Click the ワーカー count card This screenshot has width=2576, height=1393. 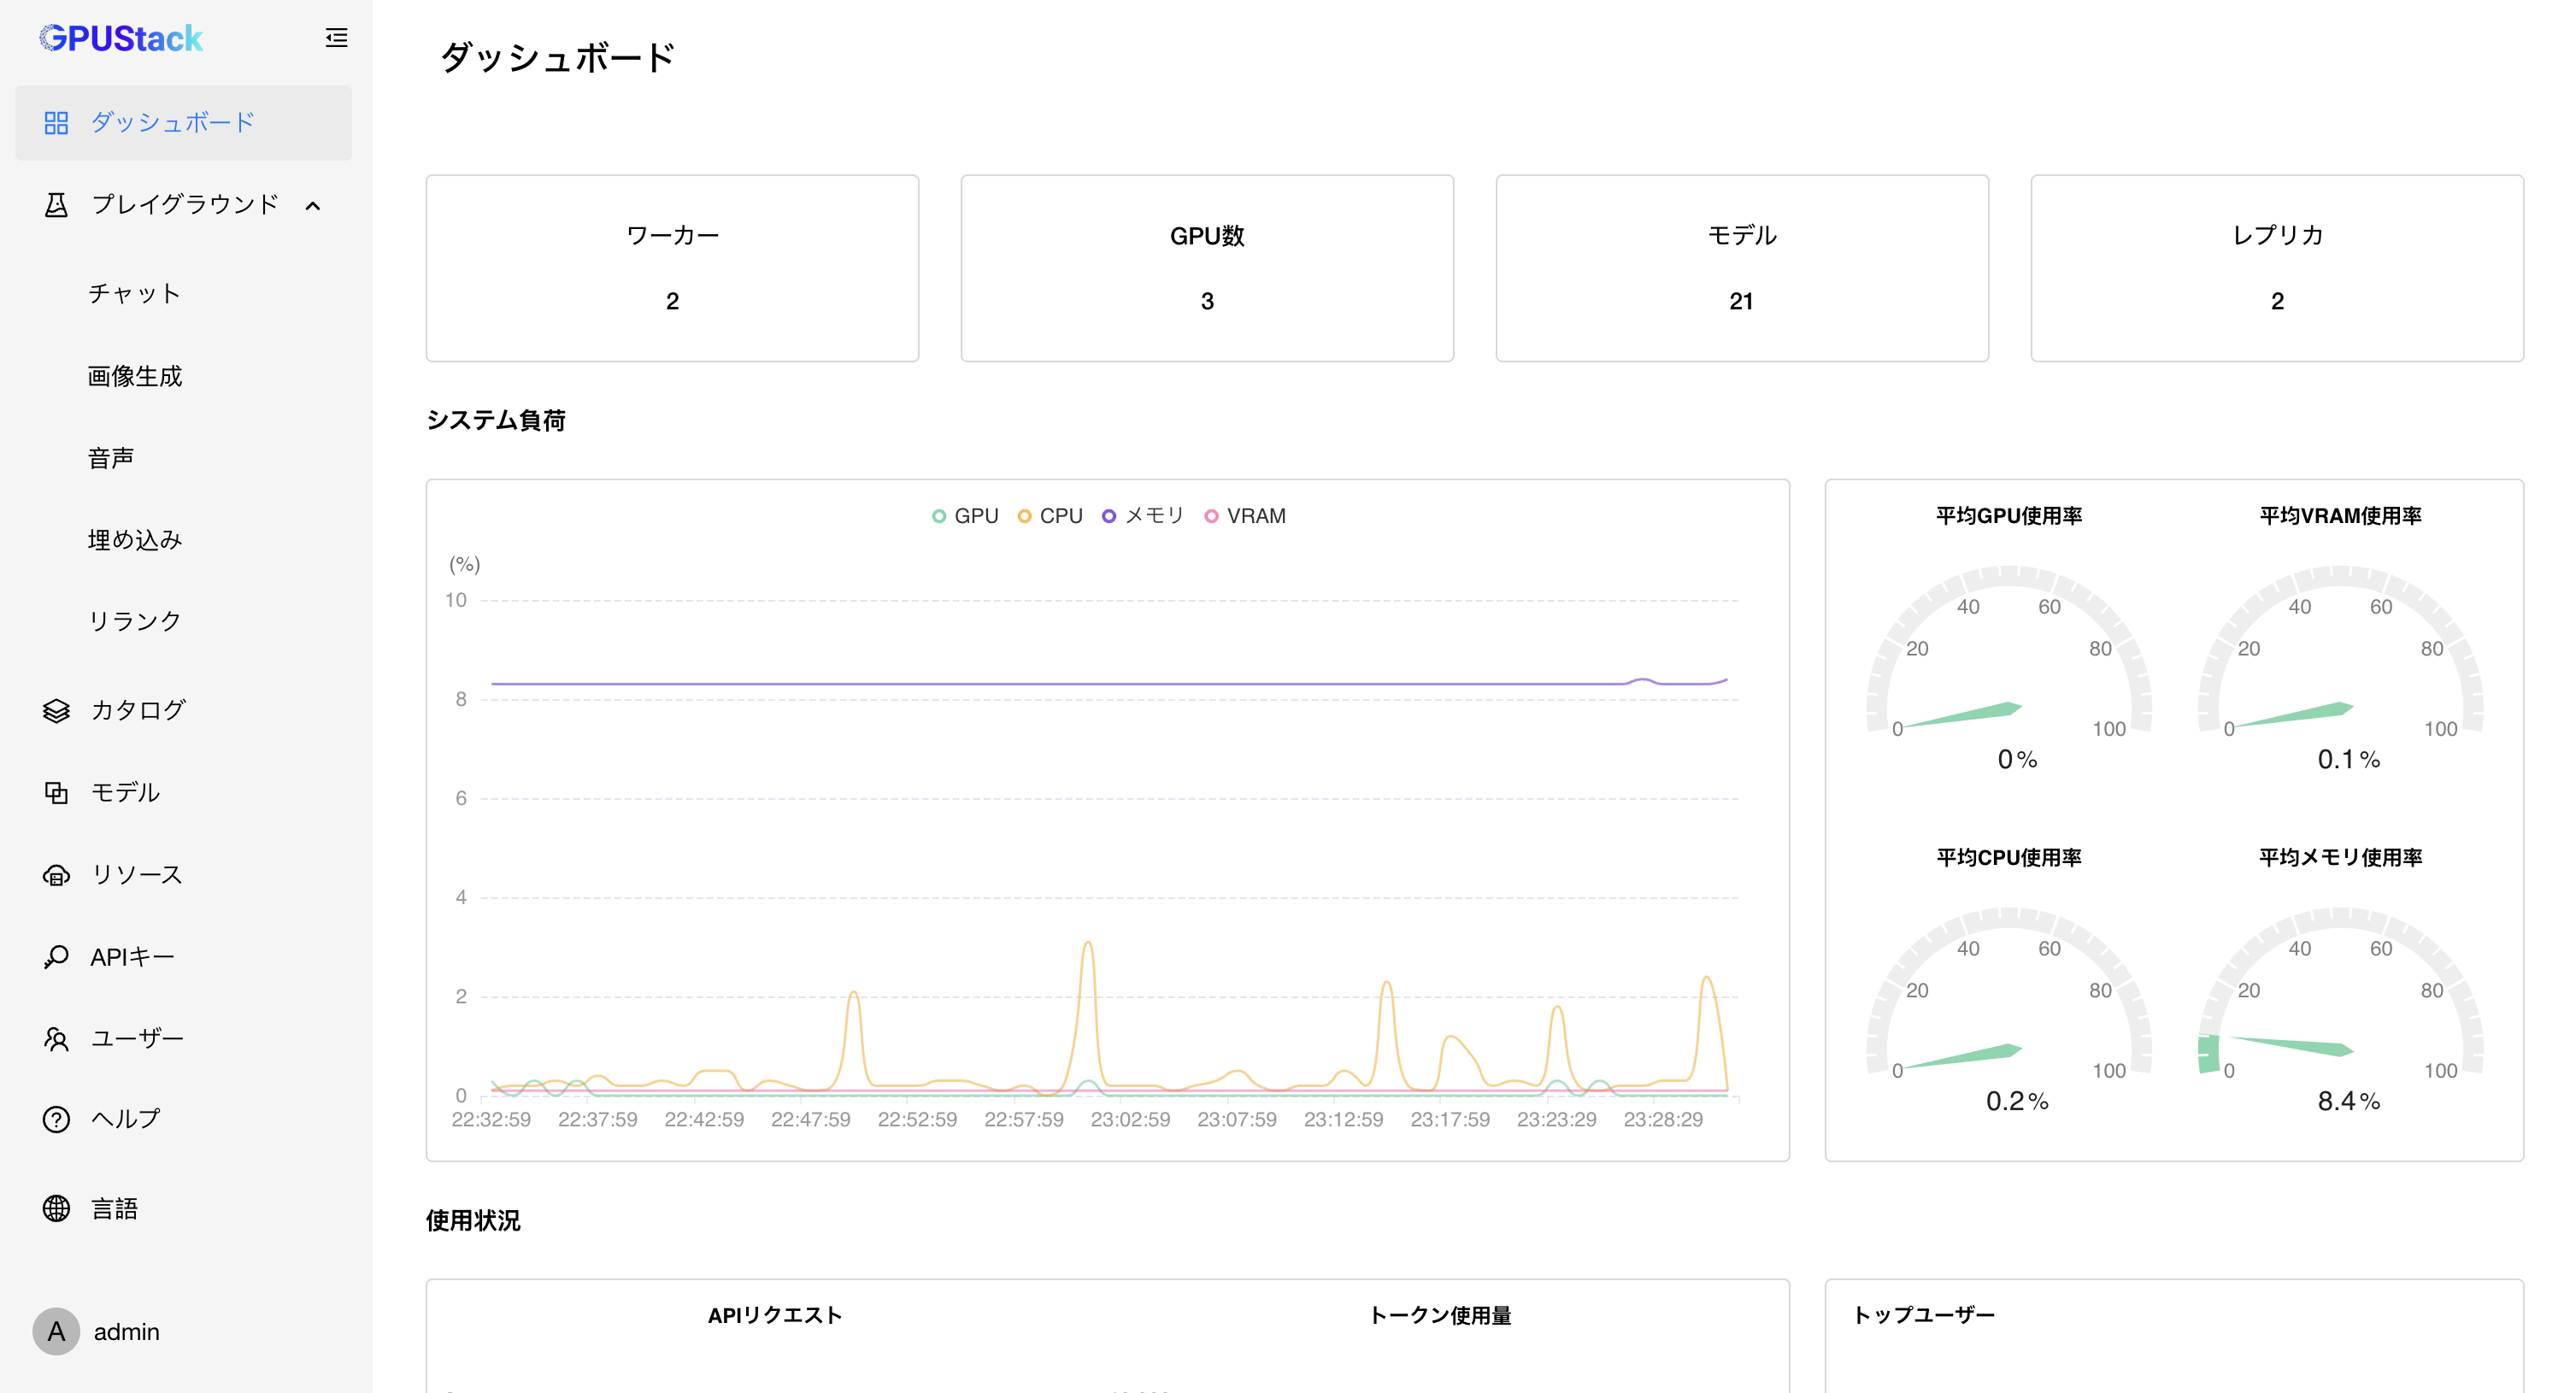672,268
